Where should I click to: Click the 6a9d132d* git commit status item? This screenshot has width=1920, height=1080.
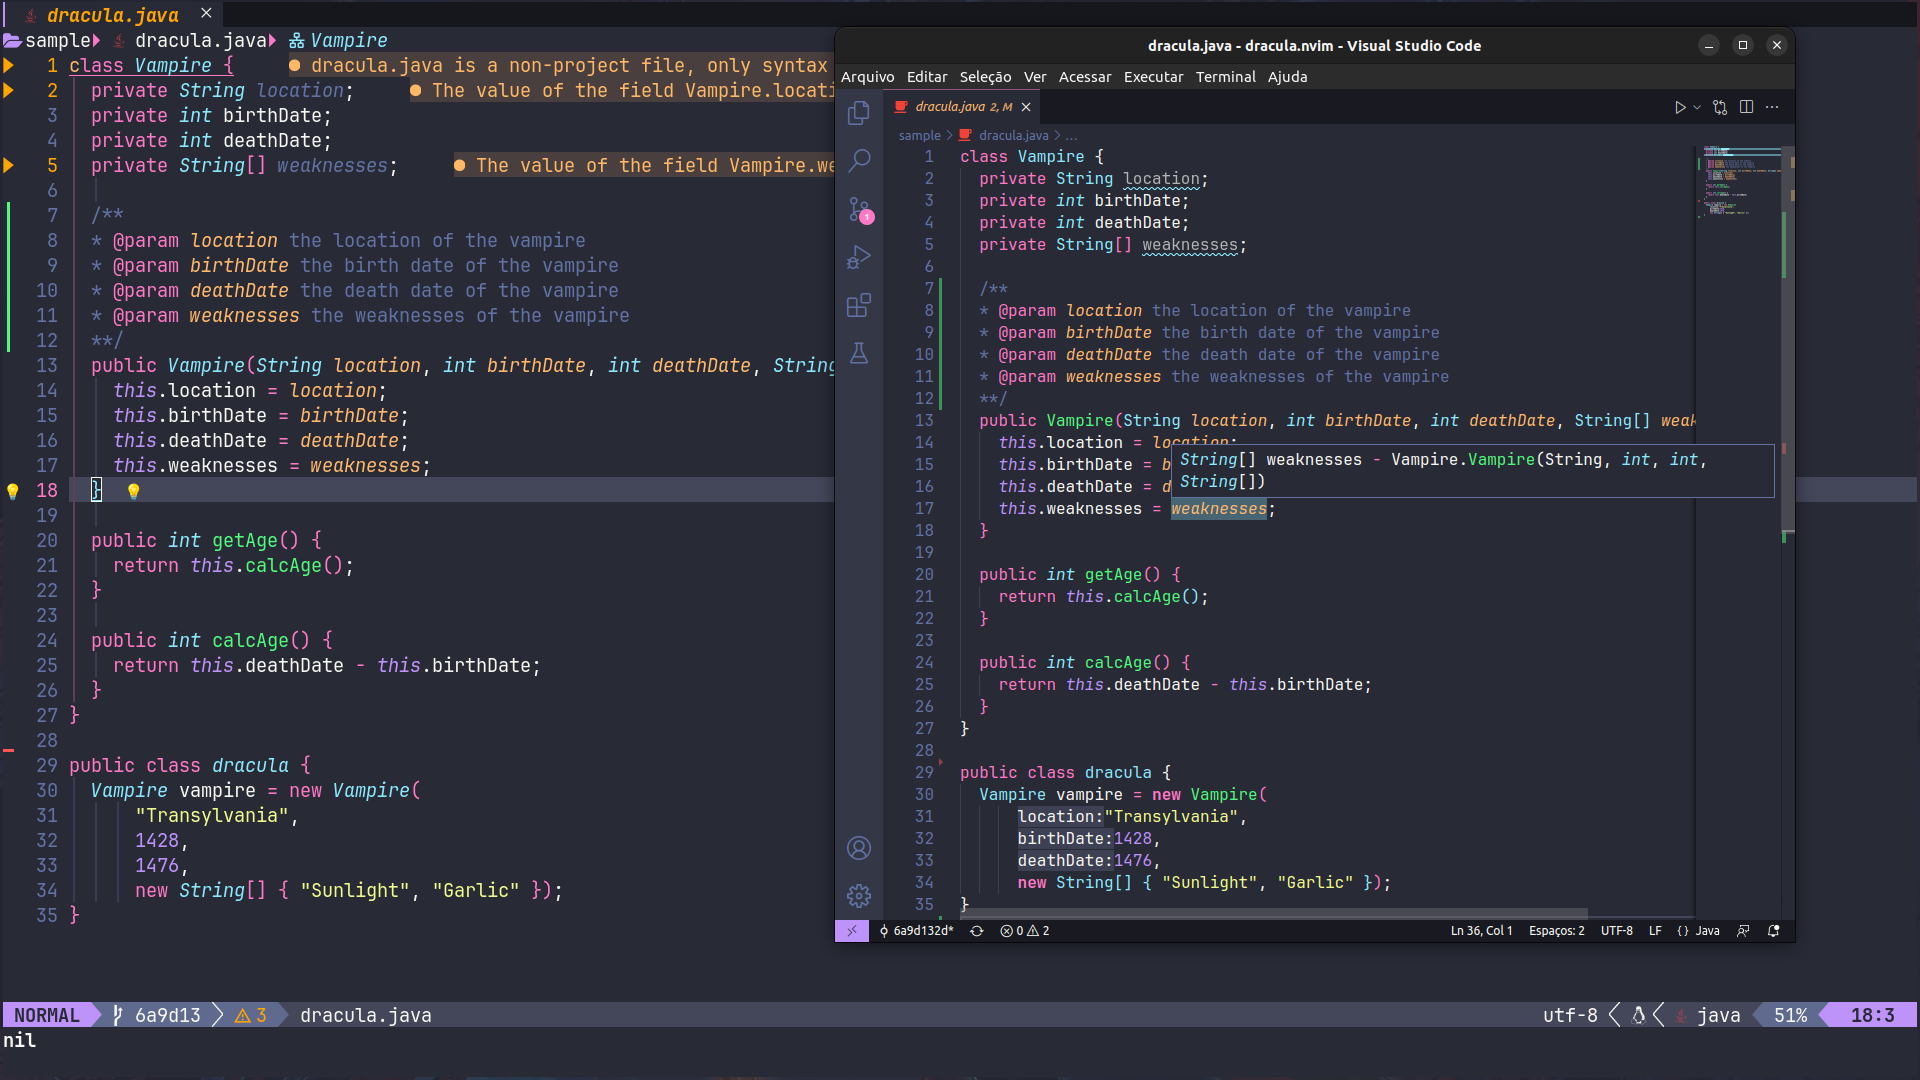point(916,931)
